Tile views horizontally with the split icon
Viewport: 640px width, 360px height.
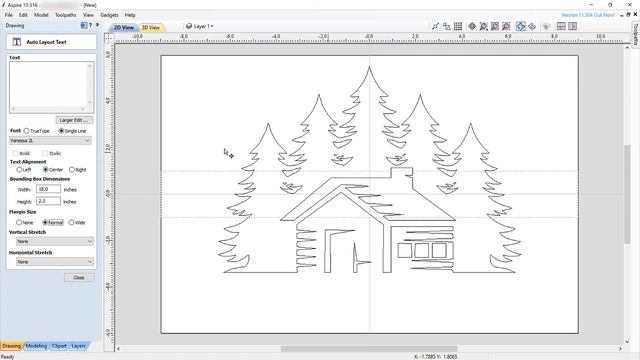pyautogui.click(x=561, y=26)
